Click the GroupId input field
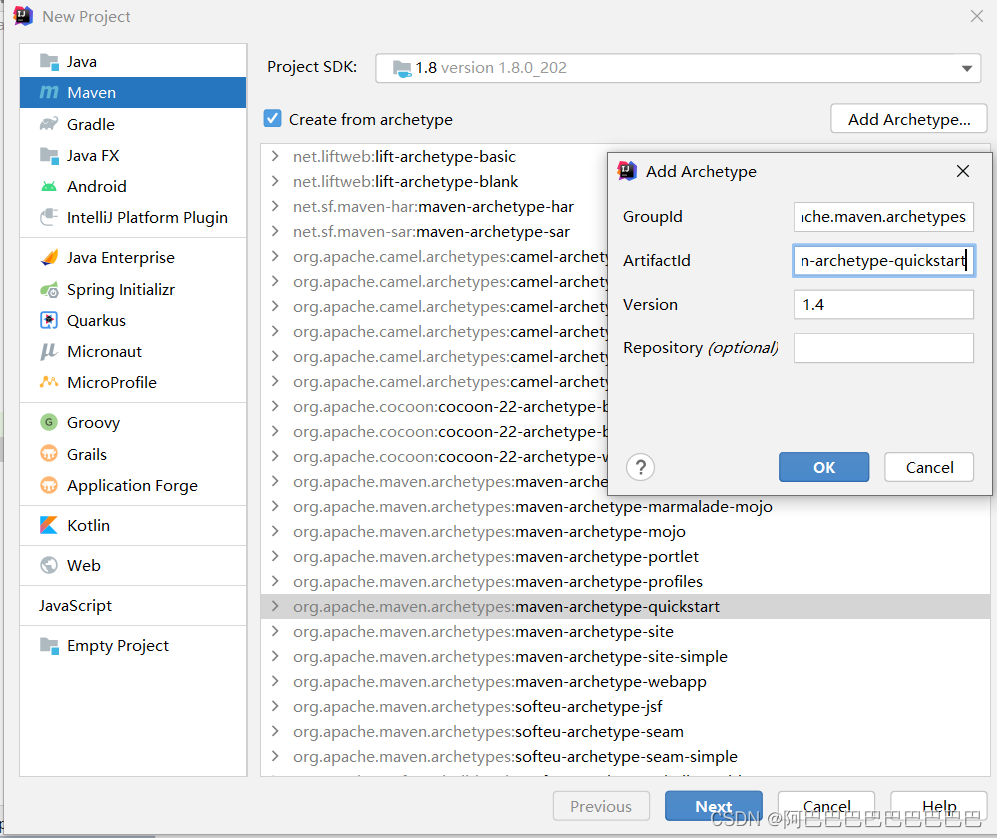 coord(884,217)
